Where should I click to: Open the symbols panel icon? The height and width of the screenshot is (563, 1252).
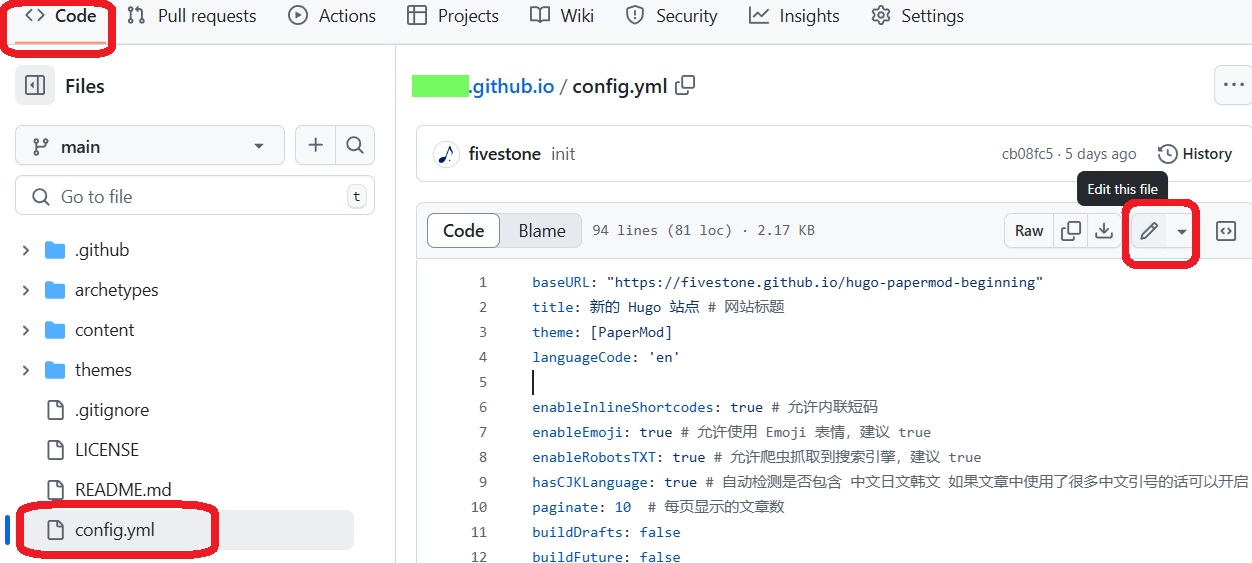tap(1226, 231)
